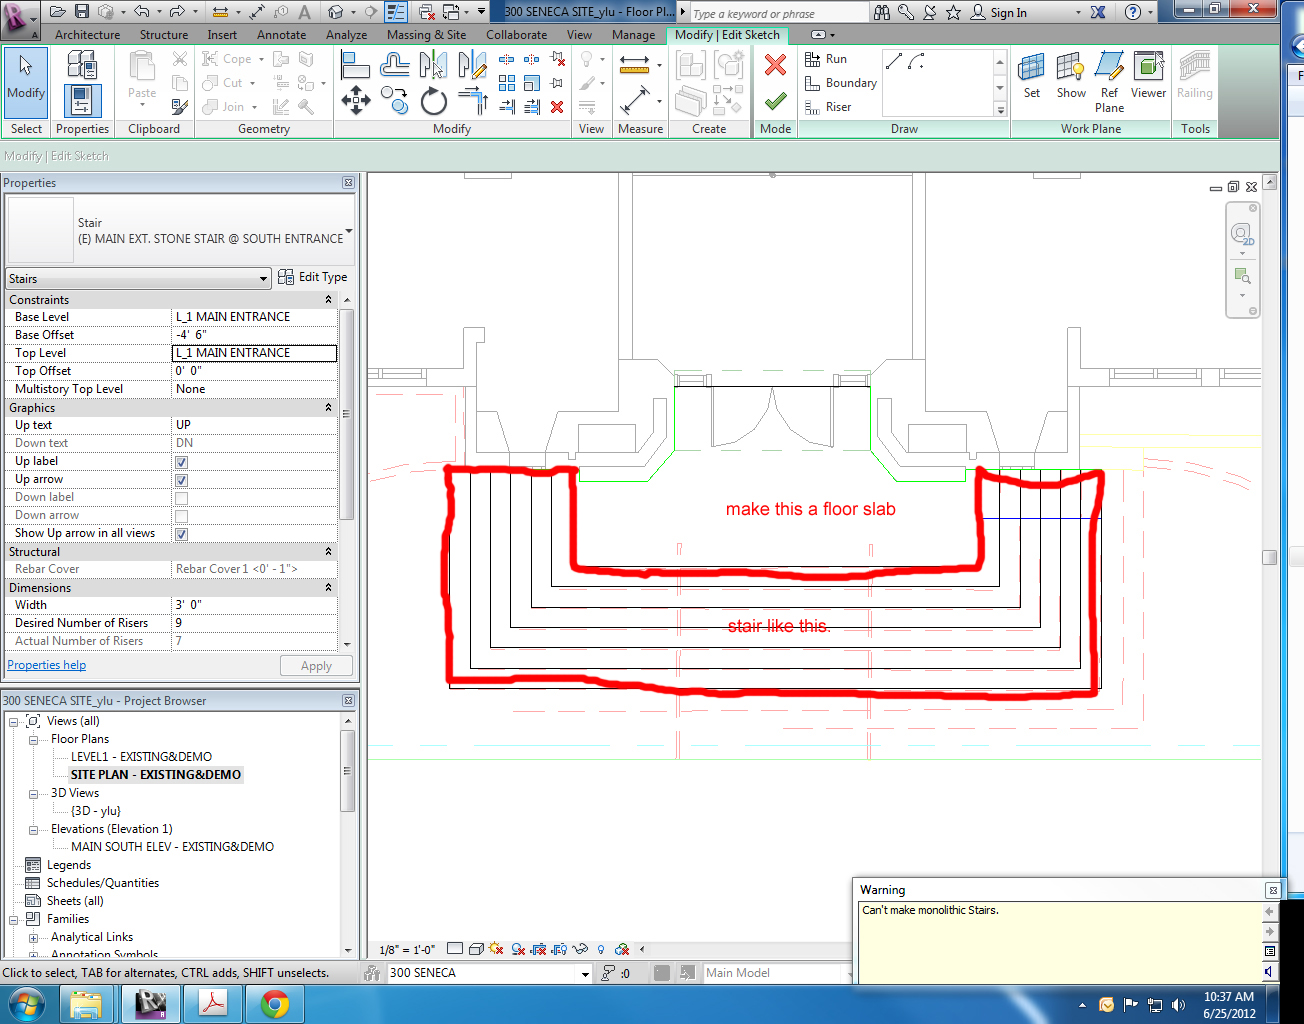The image size is (1304, 1024).
Task: Open the Annotate ribbon tab
Action: click(281, 35)
